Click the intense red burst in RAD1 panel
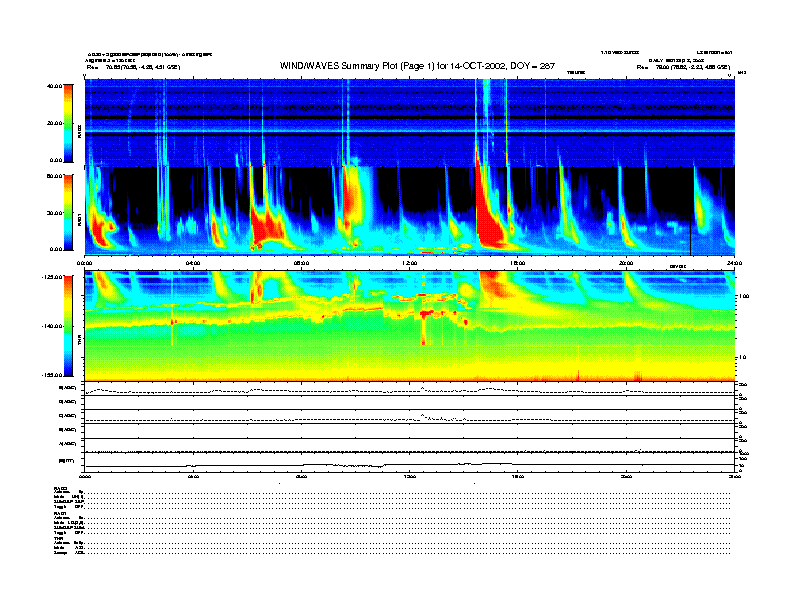Screen dimensions: 792x612 (490, 220)
